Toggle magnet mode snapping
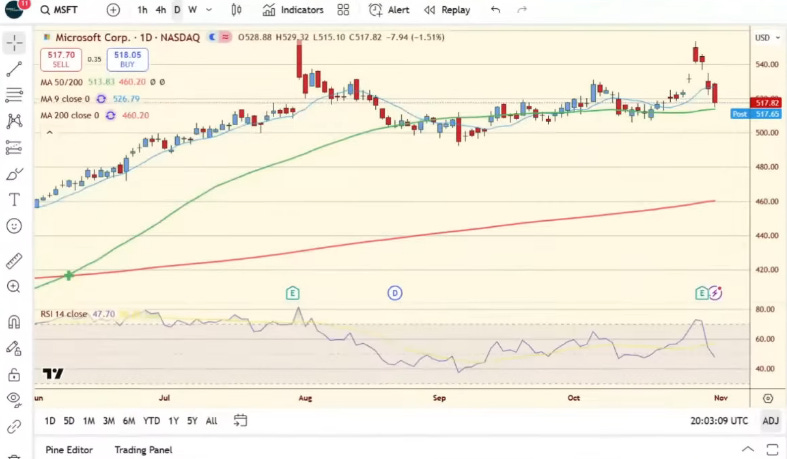 pyautogui.click(x=14, y=321)
